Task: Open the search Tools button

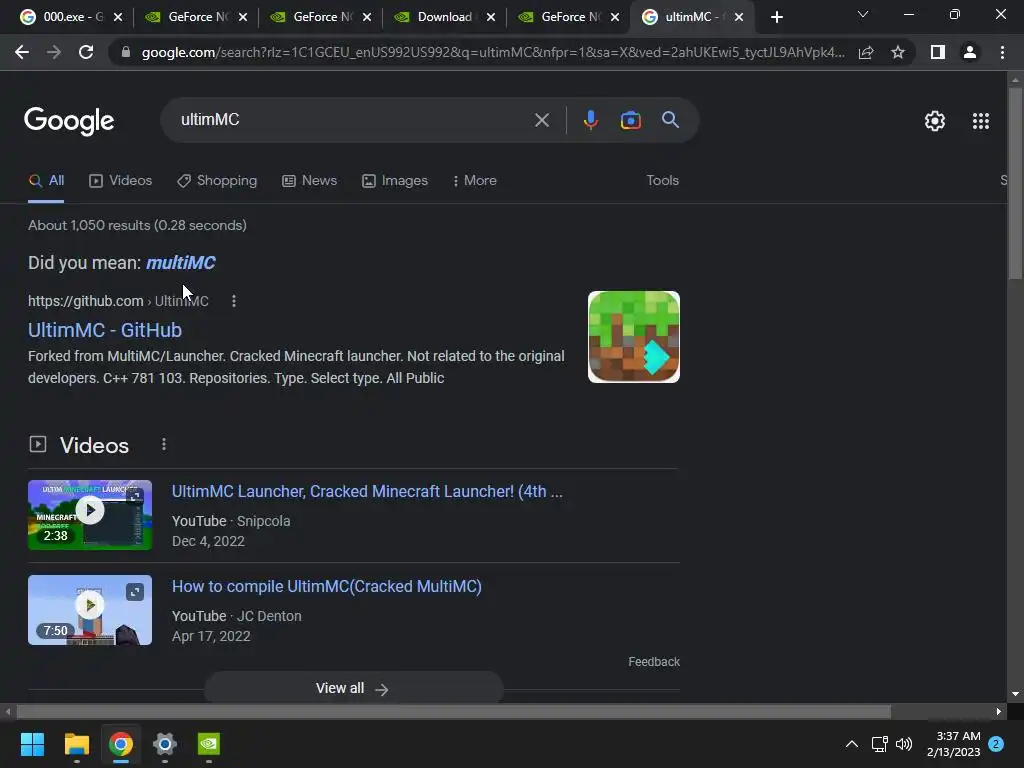Action: tap(662, 180)
